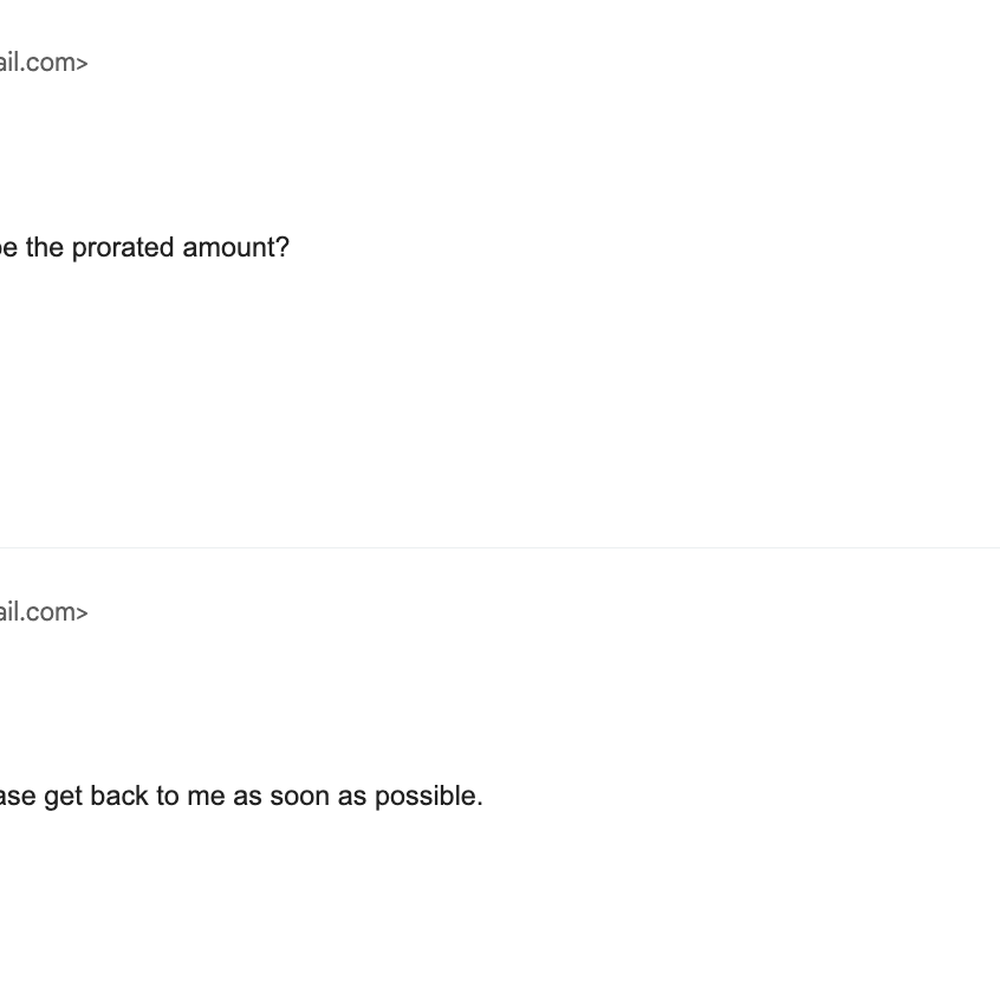
Task: Click the word "prorated" in the question
Action: coord(122,249)
